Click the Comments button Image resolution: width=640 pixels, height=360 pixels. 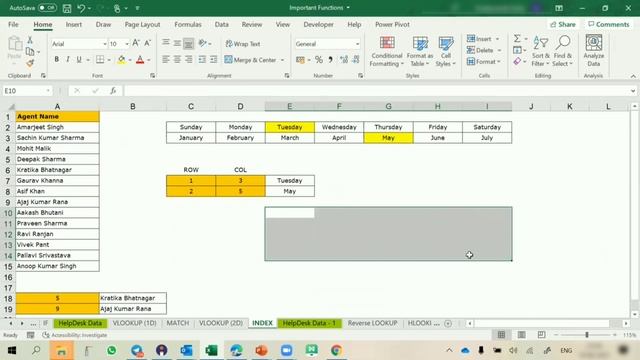tap(609, 24)
